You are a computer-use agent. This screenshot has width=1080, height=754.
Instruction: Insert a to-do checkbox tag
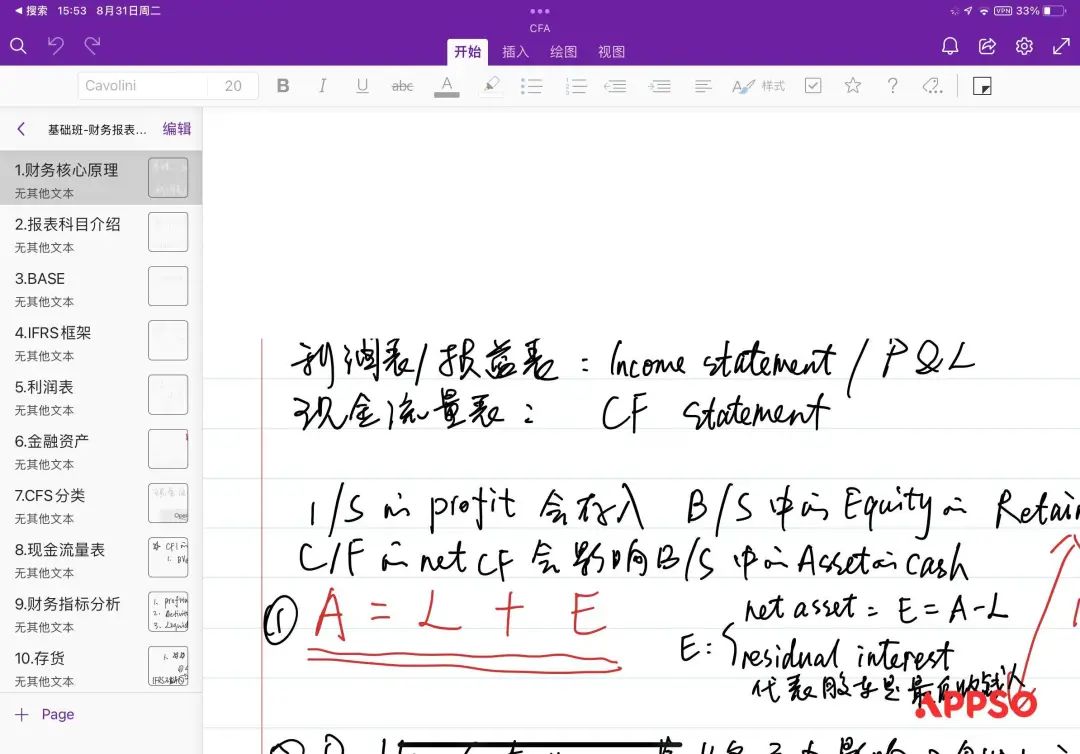click(813, 86)
